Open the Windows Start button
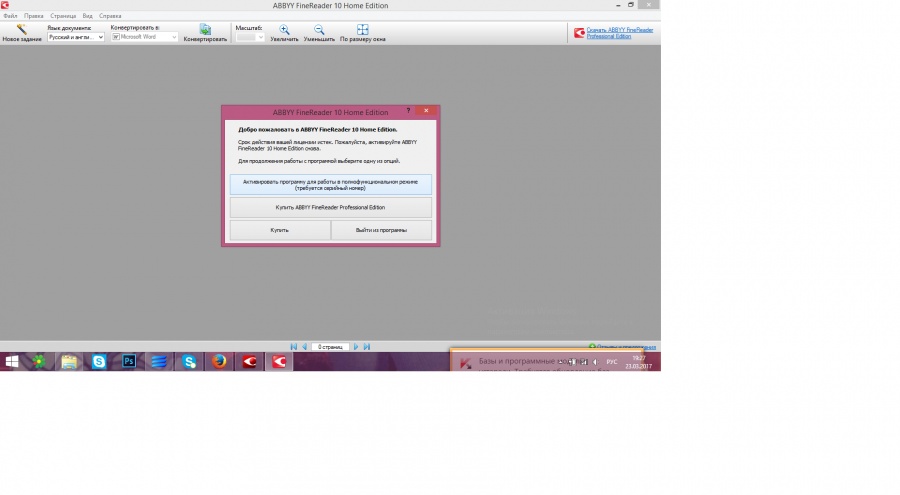 tap(11, 361)
